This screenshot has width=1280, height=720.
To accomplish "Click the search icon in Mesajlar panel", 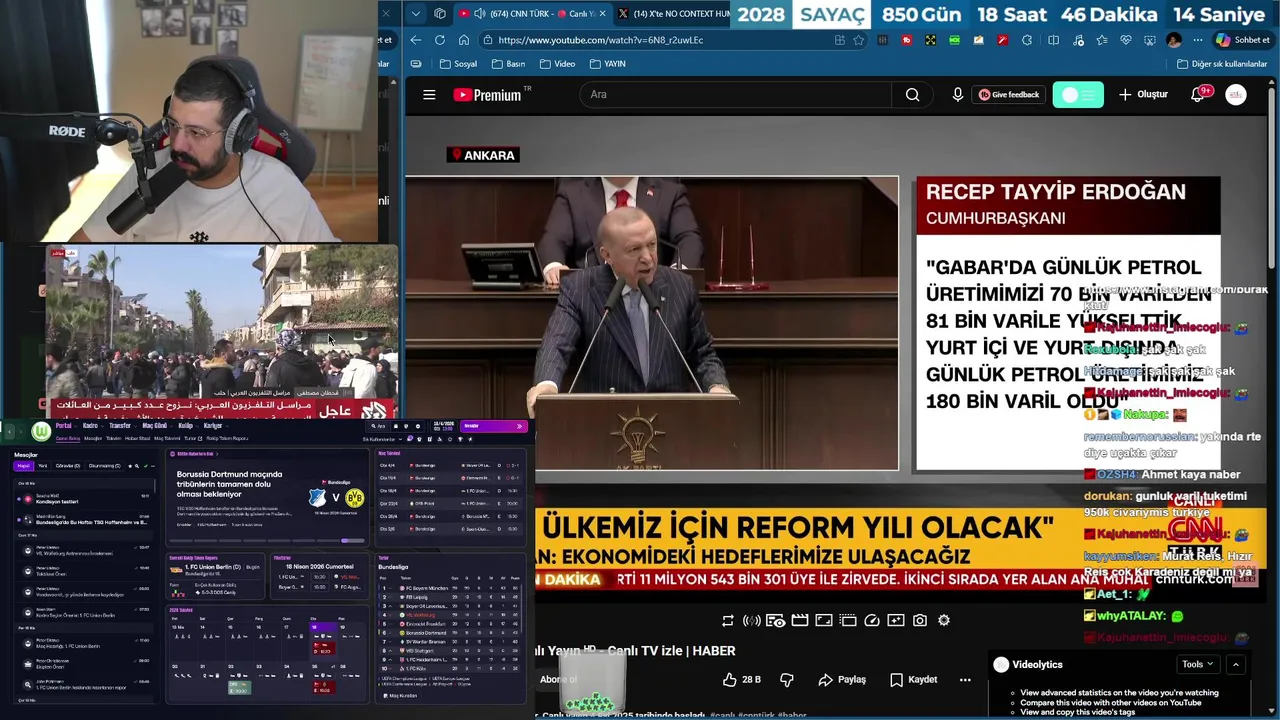I will point(137,466).
